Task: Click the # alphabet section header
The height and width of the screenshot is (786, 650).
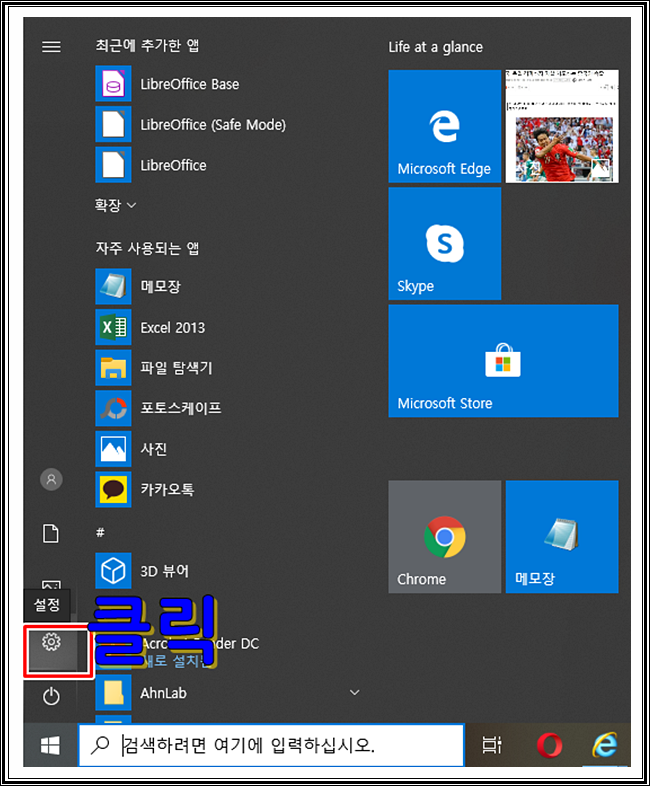Action: pos(100,532)
